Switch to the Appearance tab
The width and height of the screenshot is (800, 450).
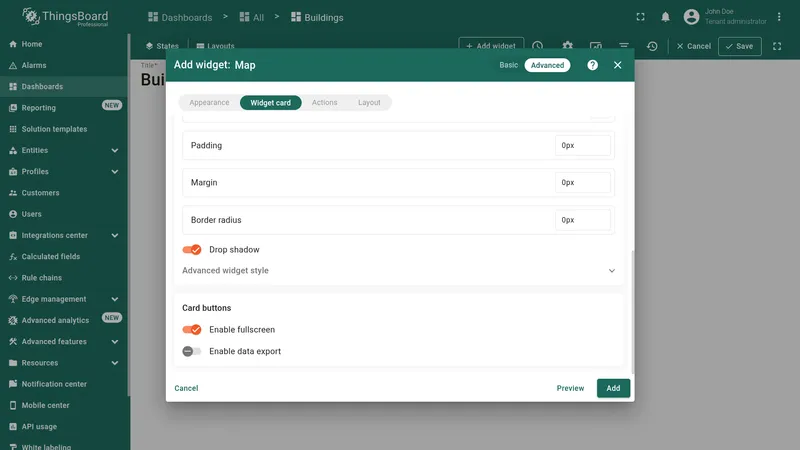209,103
